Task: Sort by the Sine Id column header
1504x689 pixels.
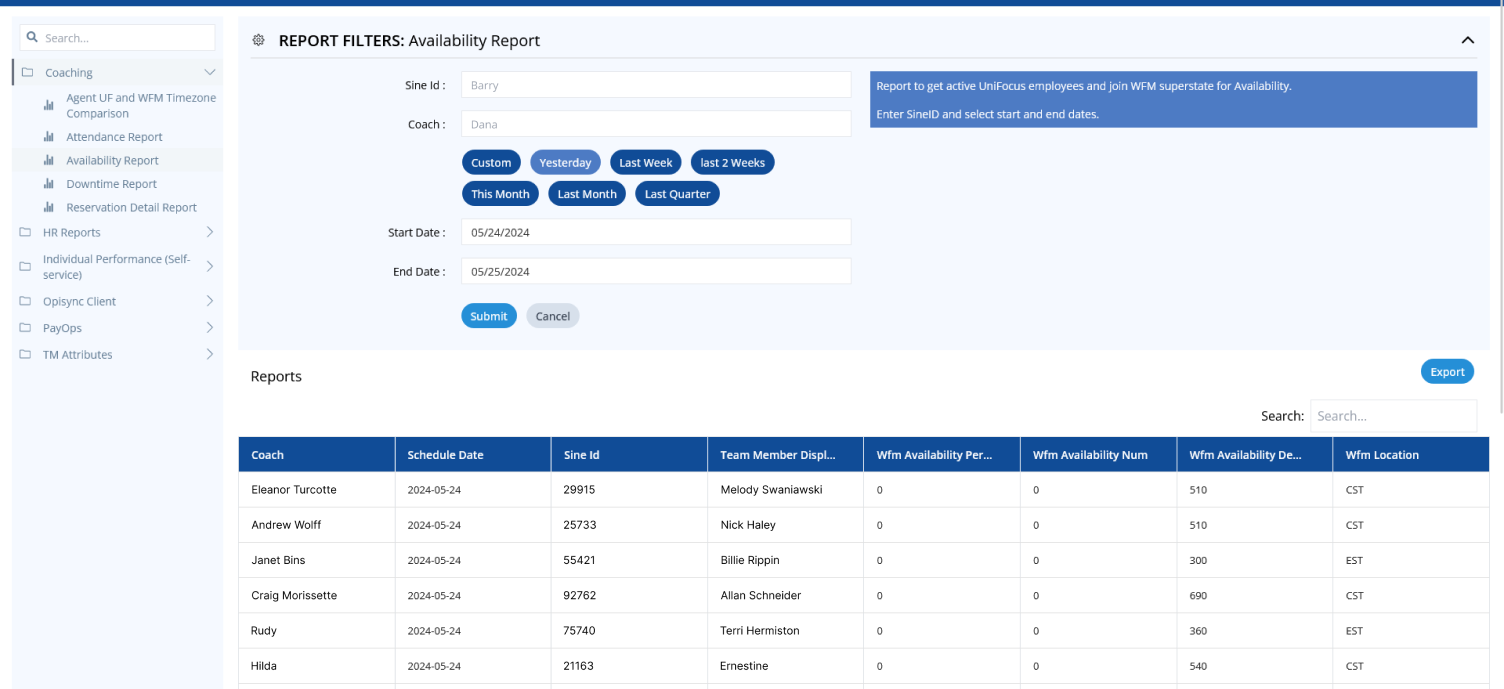Action: click(629, 454)
